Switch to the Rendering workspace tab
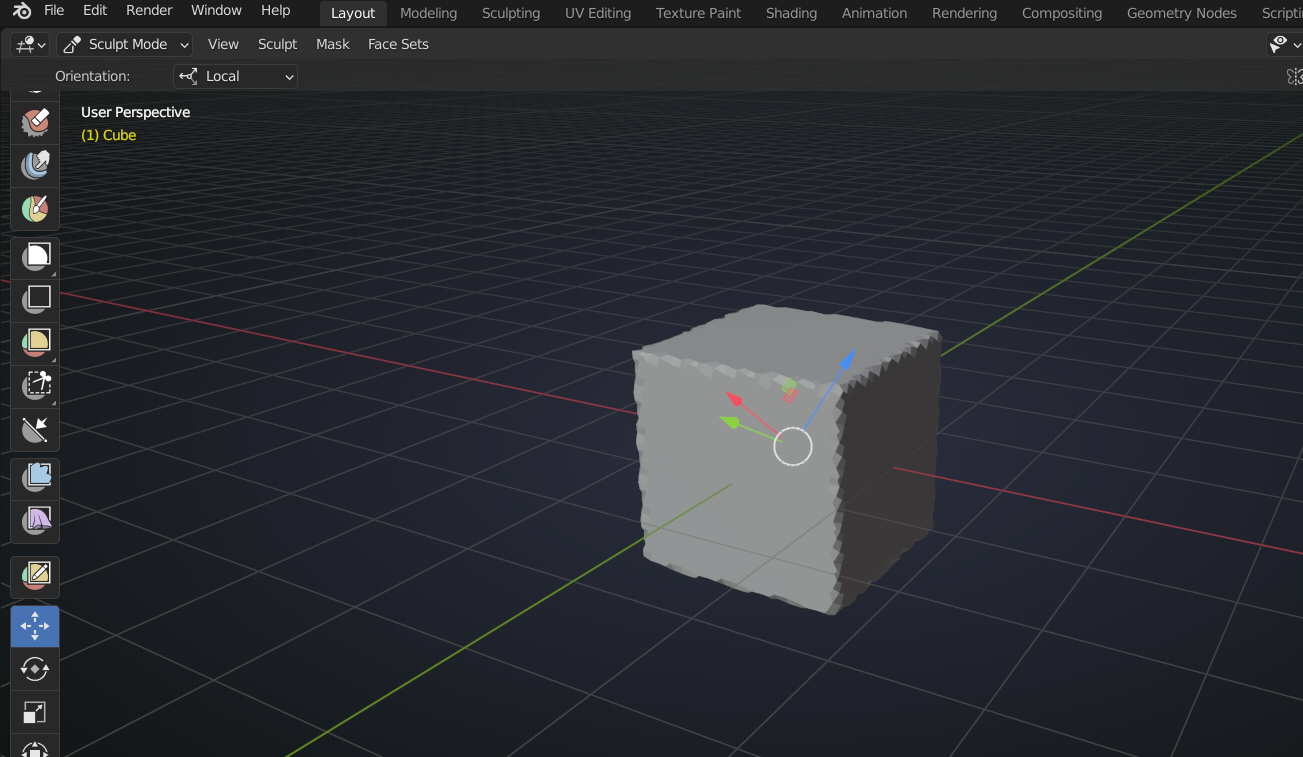This screenshot has width=1303, height=757. point(964,13)
